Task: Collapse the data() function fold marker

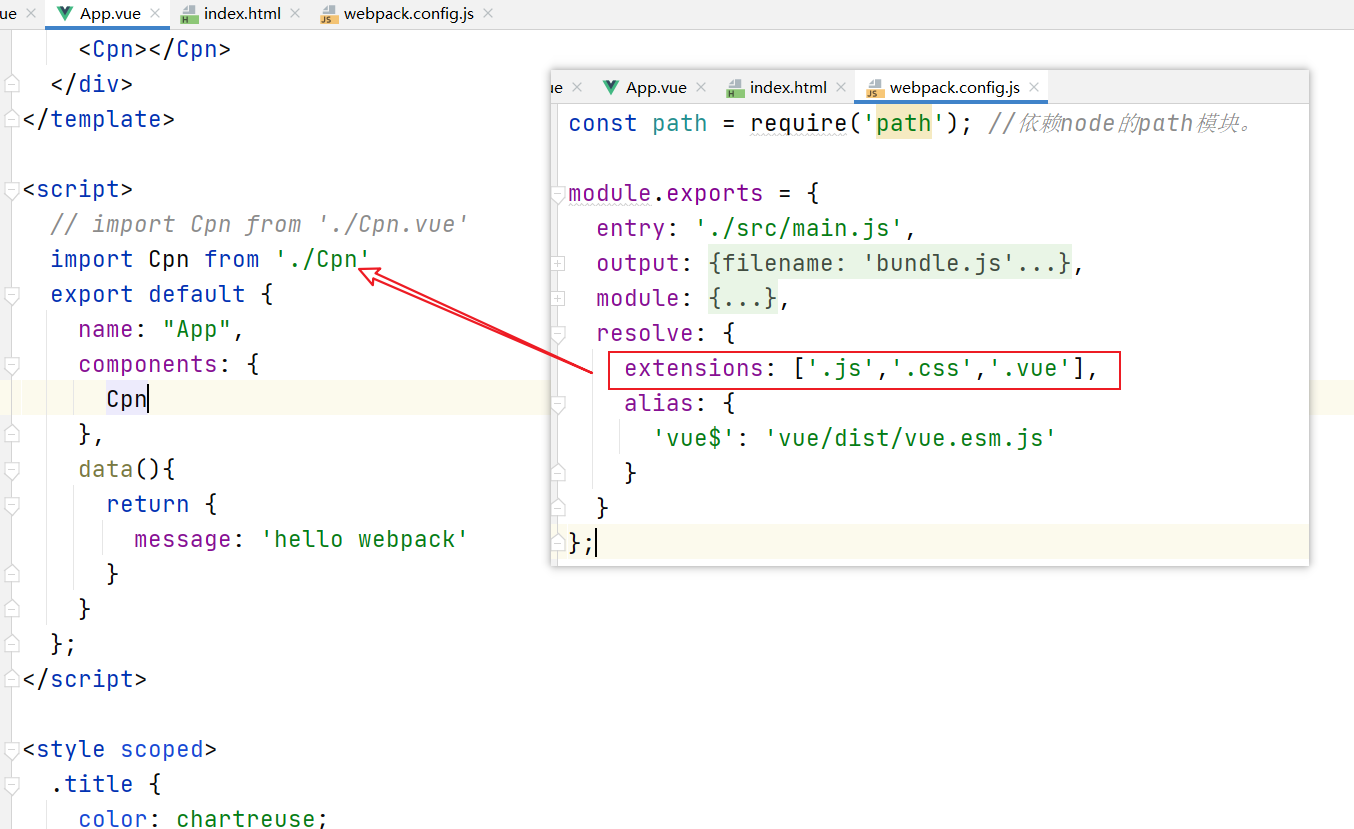Action: [x=11, y=470]
